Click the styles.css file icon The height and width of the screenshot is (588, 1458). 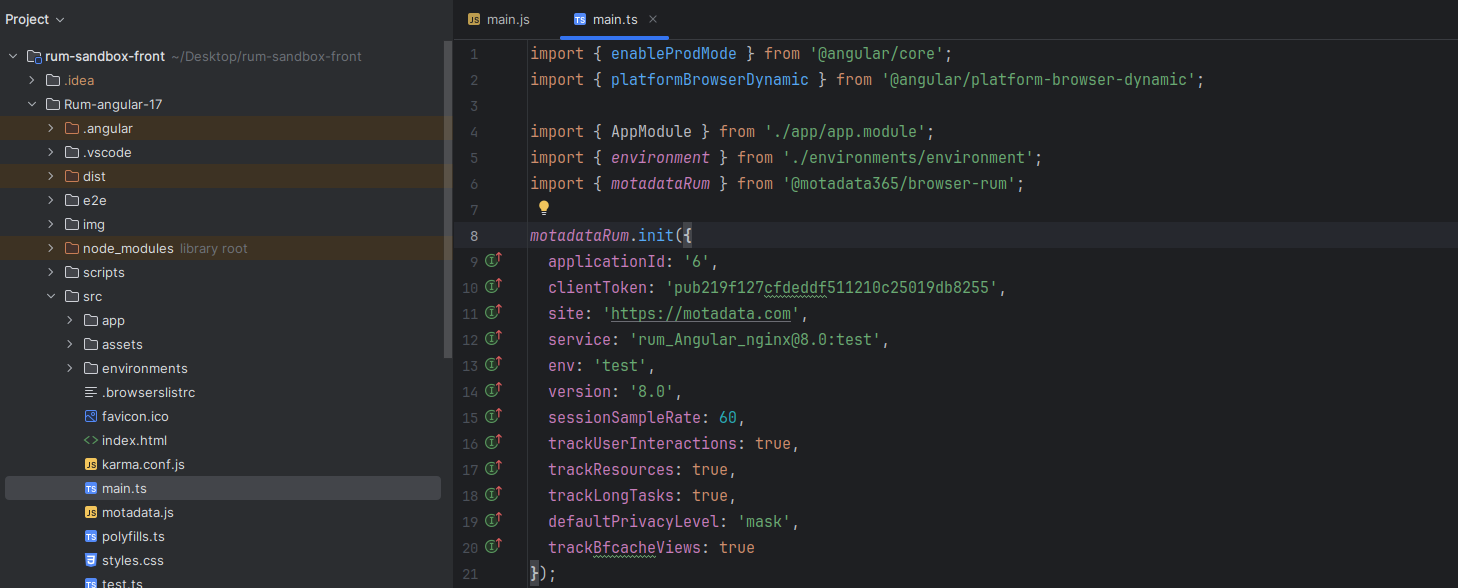91,560
